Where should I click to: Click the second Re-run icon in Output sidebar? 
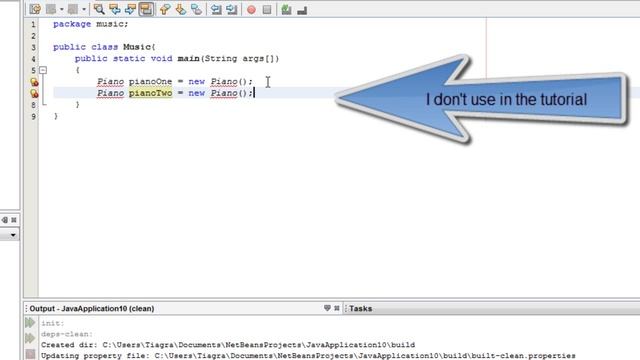[30, 338]
